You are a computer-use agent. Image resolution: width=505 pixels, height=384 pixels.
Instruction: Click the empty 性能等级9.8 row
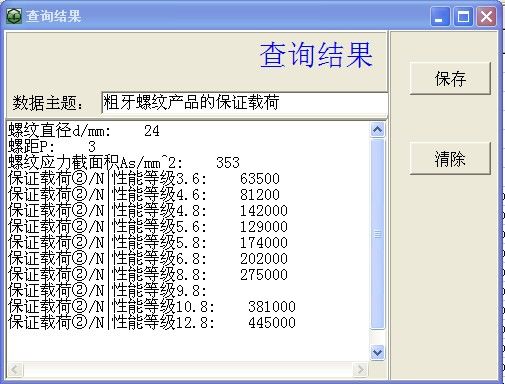click(107, 290)
